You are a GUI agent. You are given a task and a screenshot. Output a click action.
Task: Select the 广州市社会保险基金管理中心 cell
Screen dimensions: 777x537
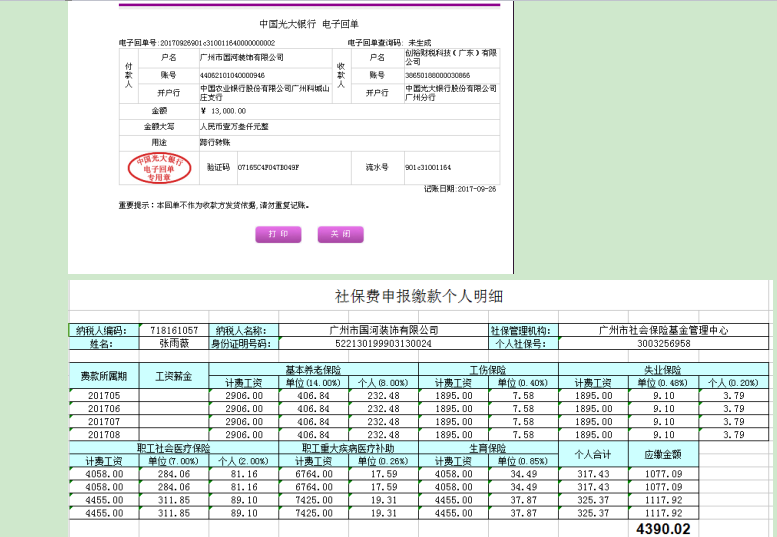664,330
